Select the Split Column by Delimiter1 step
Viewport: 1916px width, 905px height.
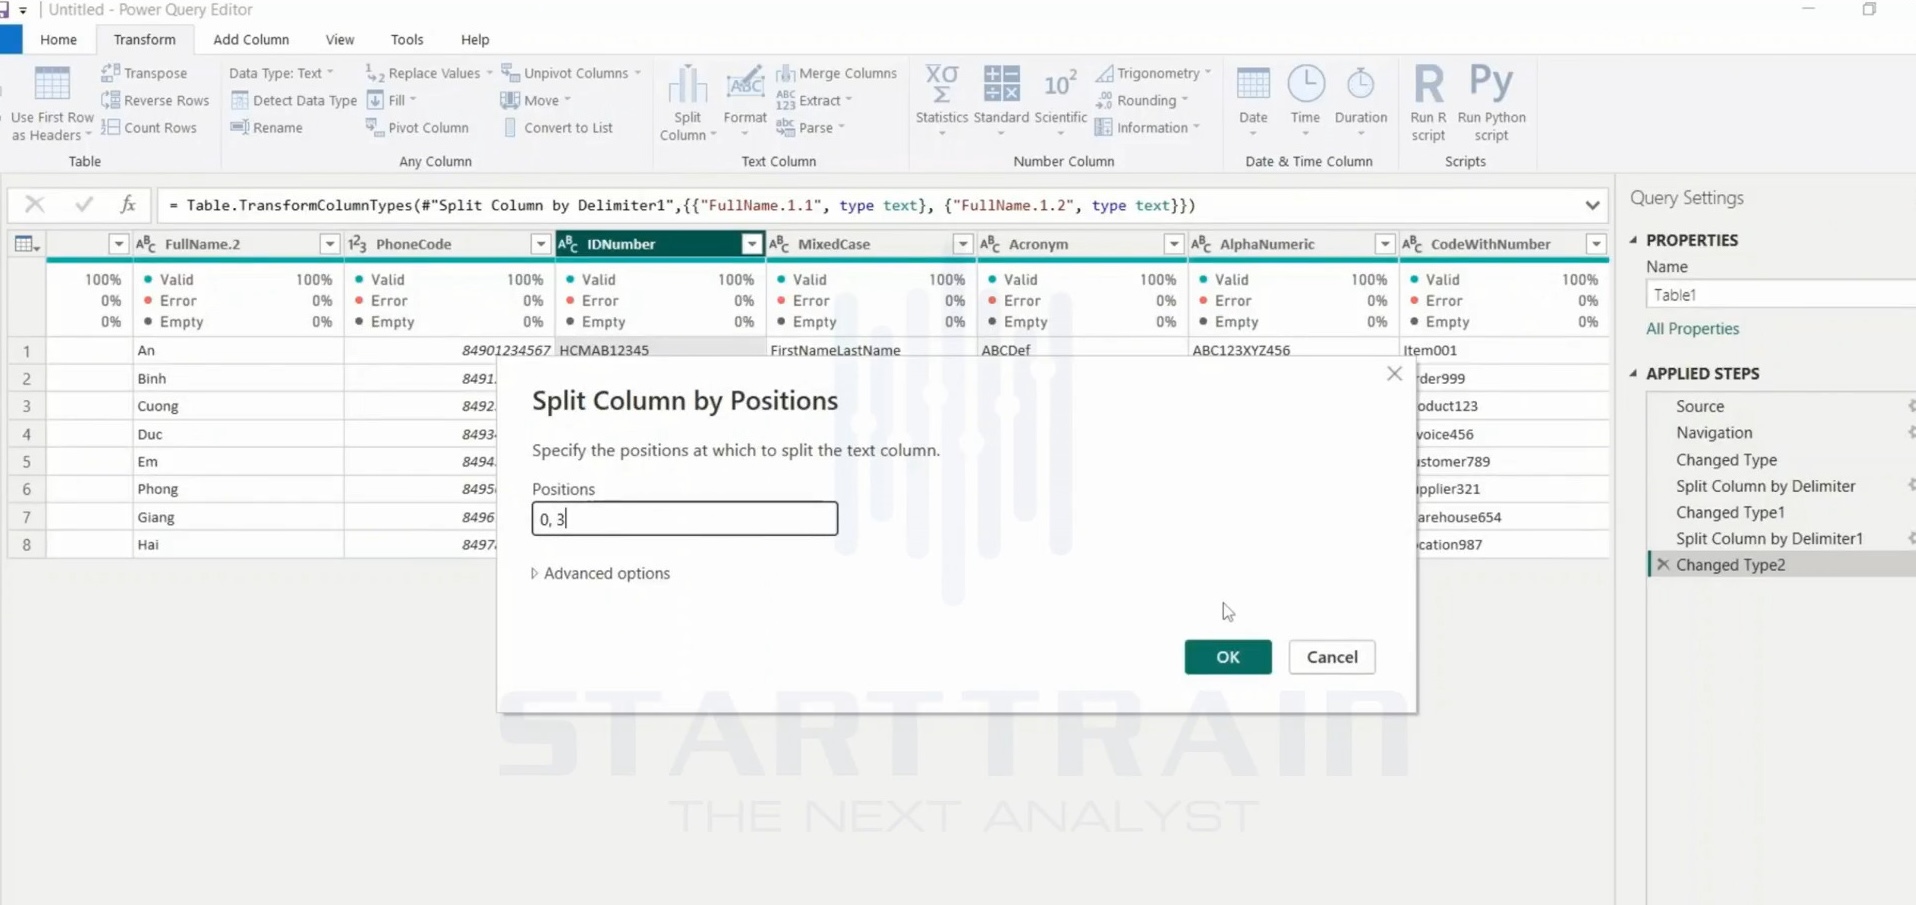pos(1769,538)
